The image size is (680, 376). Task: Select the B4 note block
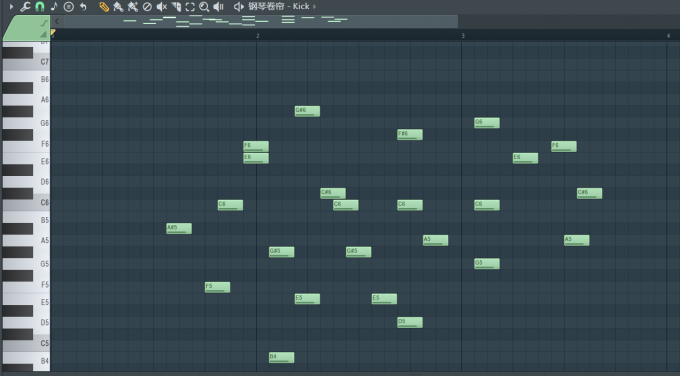point(281,357)
